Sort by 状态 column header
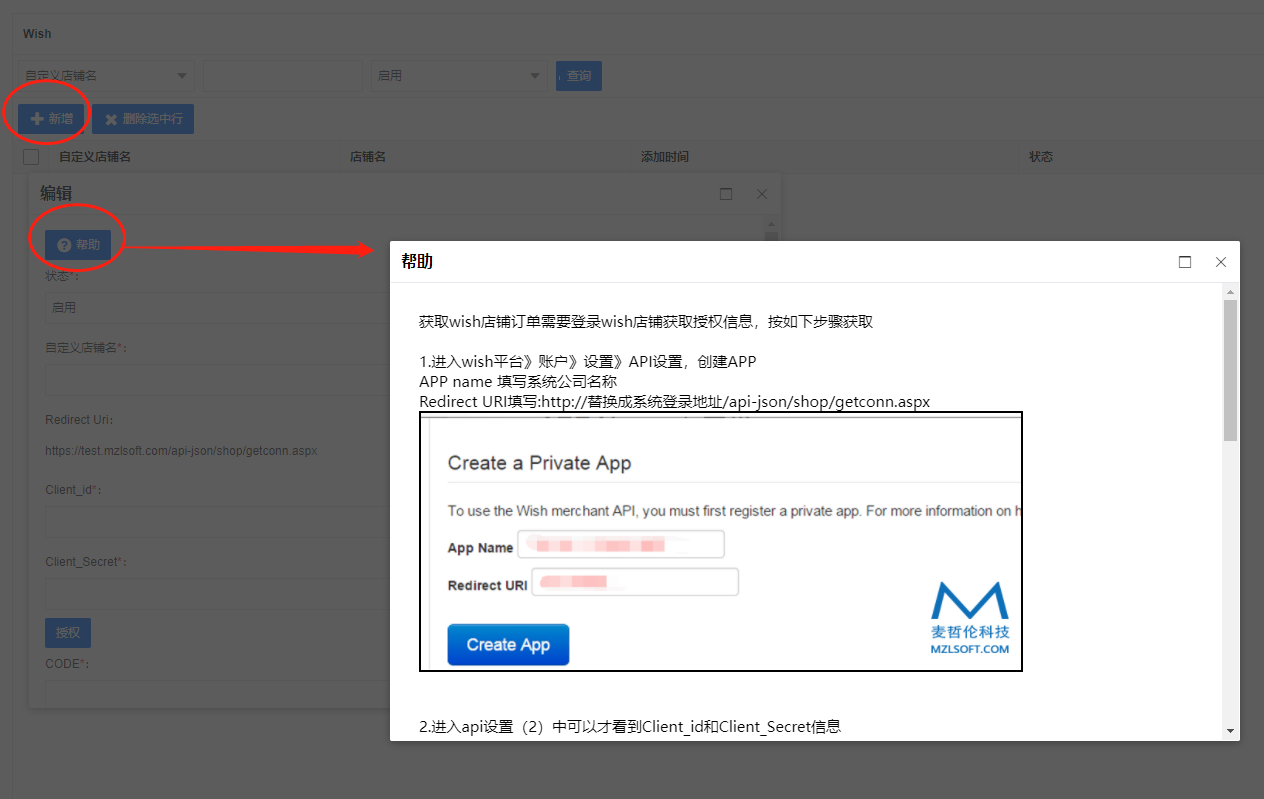Image resolution: width=1264 pixels, height=799 pixels. tap(1041, 157)
